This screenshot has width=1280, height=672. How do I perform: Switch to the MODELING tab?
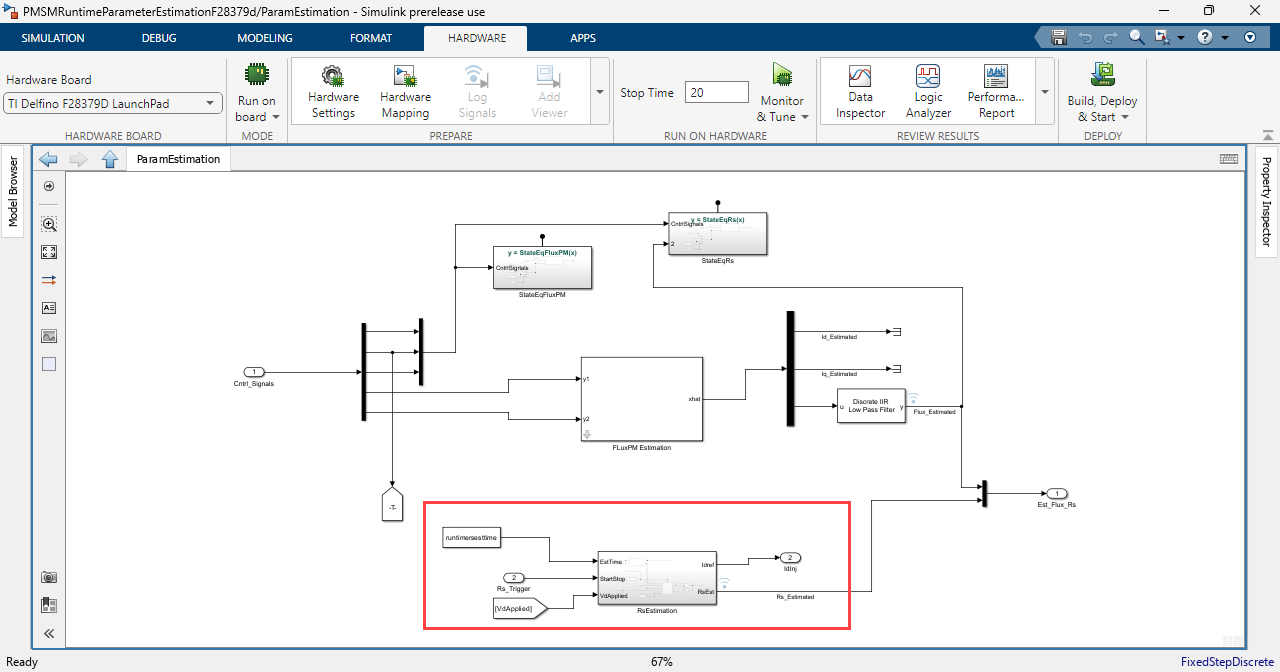point(264,38)
